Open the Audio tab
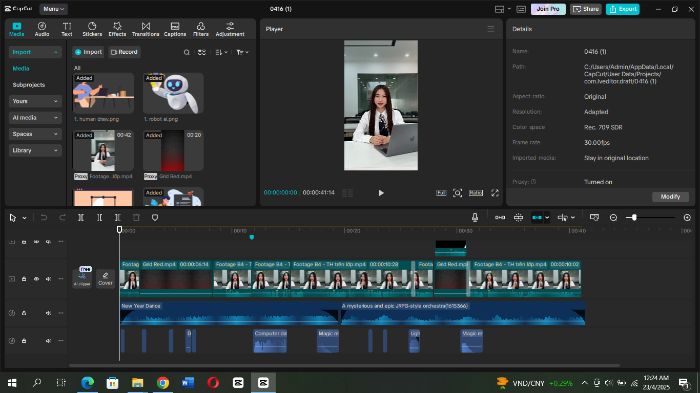 (x=42, y=29)
